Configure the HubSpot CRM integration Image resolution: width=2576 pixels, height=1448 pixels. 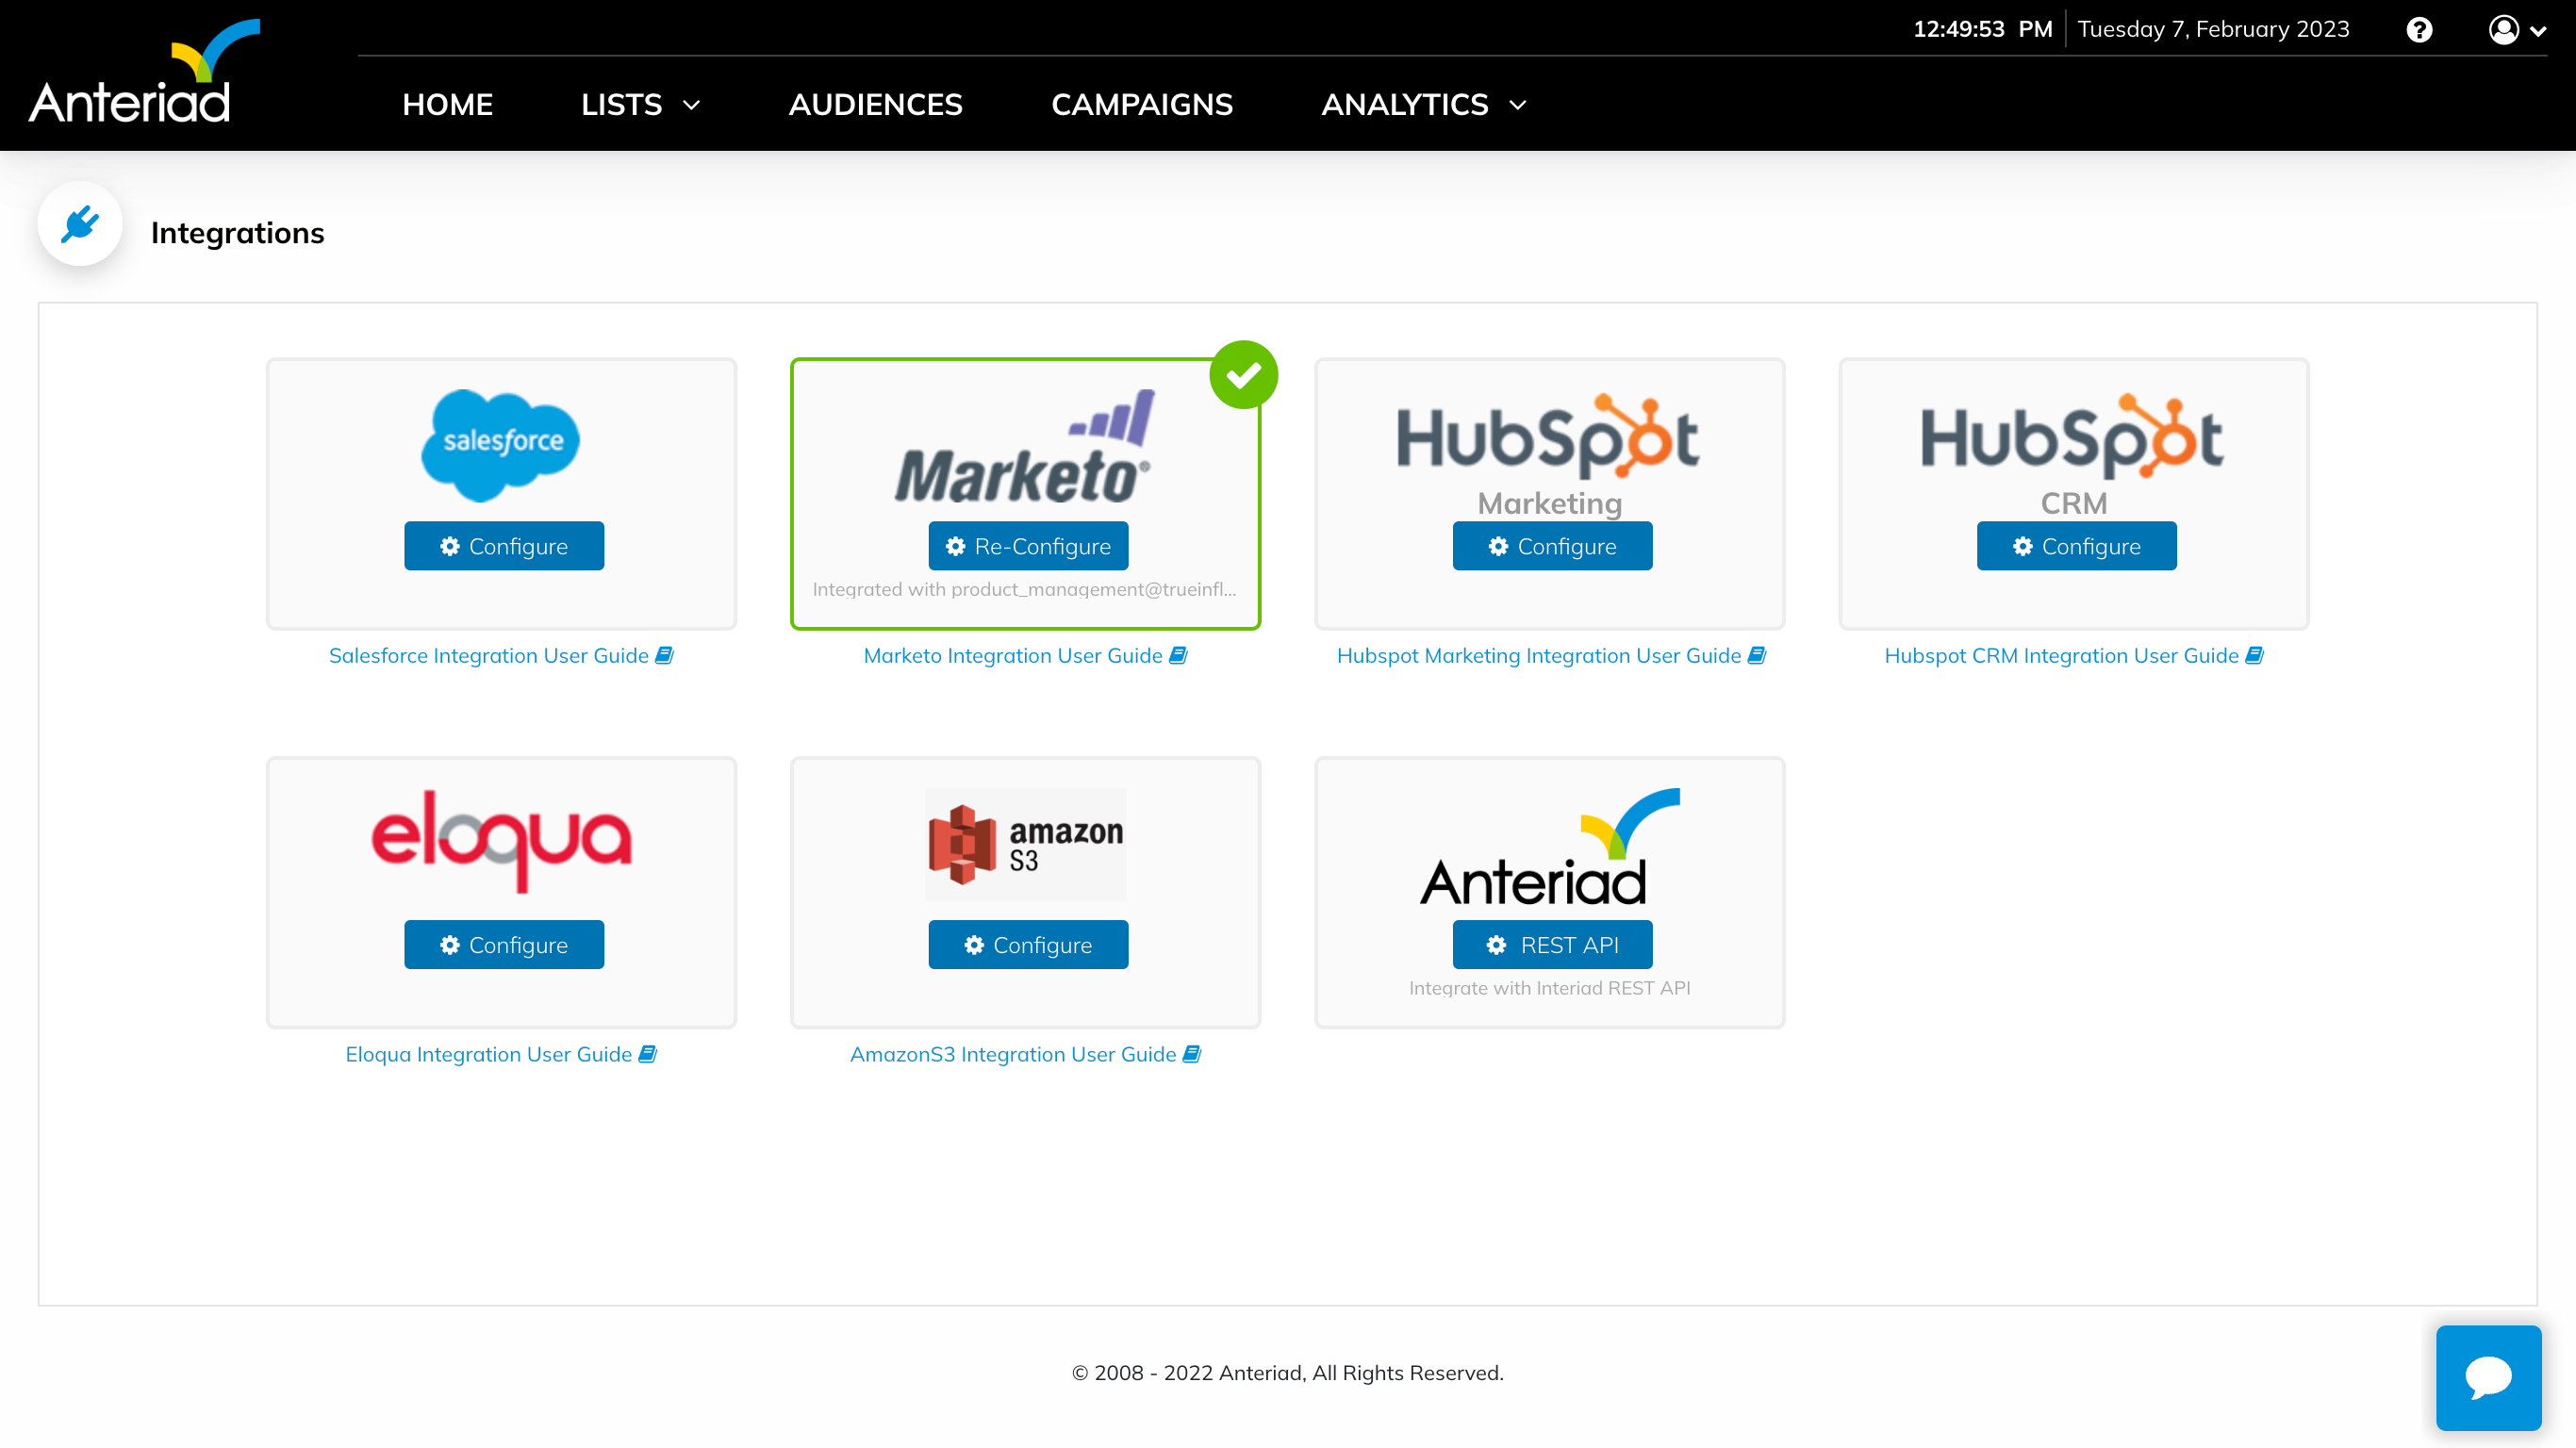(2076, 546)
